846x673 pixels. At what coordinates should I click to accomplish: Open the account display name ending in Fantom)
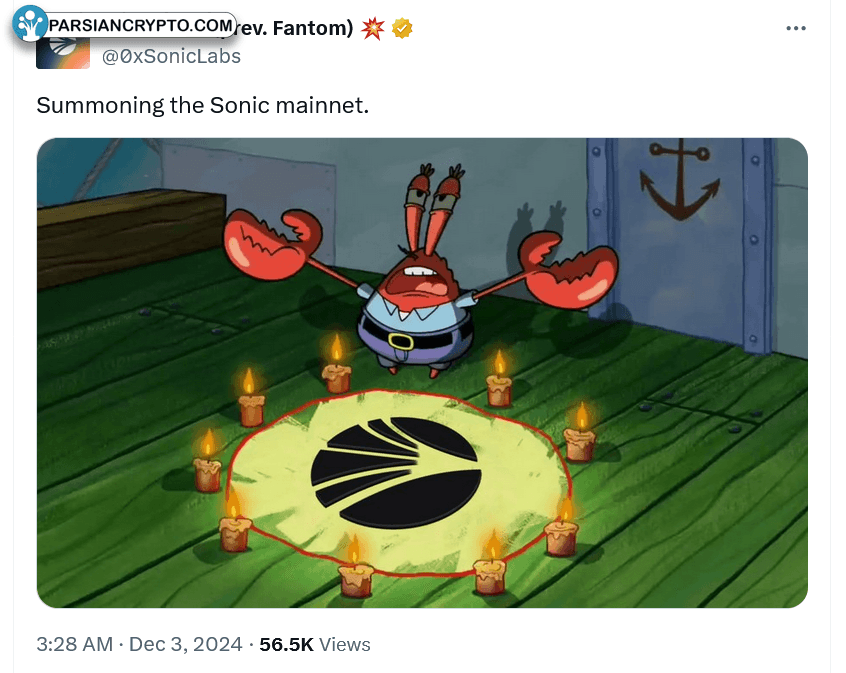(294, 28)
